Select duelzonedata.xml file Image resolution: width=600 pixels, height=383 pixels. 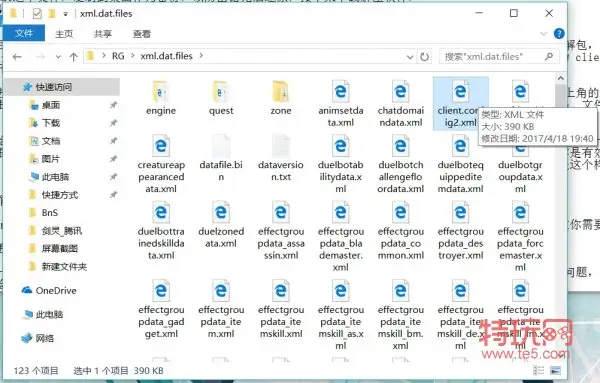tap(221, 225)
